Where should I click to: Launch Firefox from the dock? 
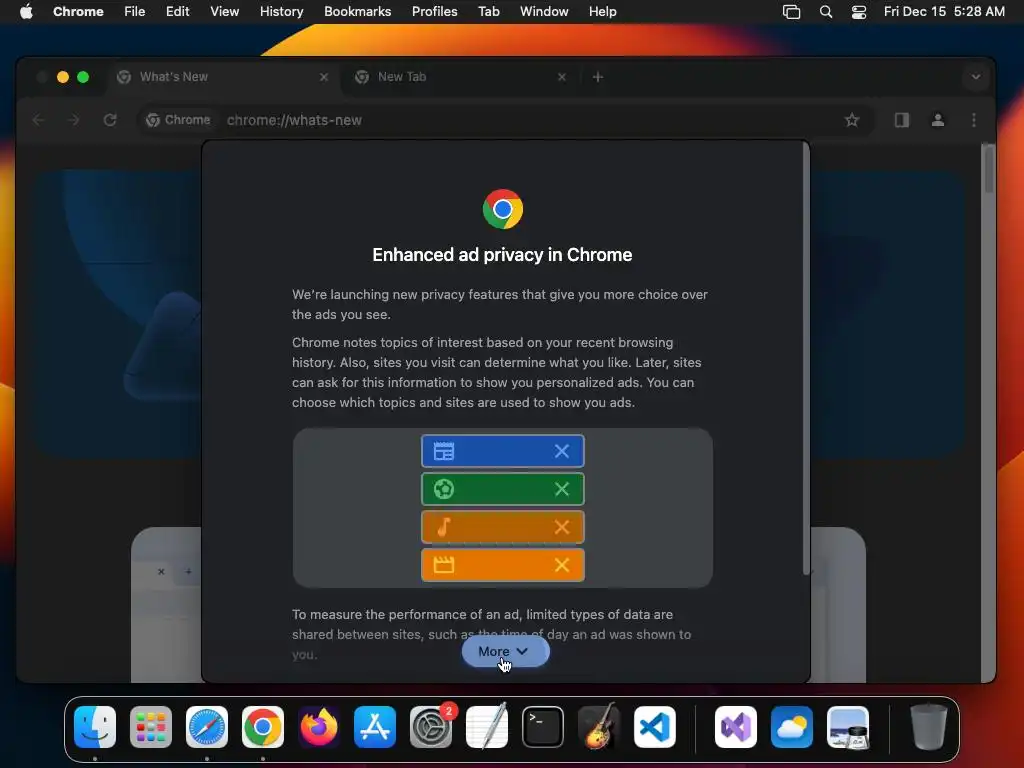click(319, 727)
